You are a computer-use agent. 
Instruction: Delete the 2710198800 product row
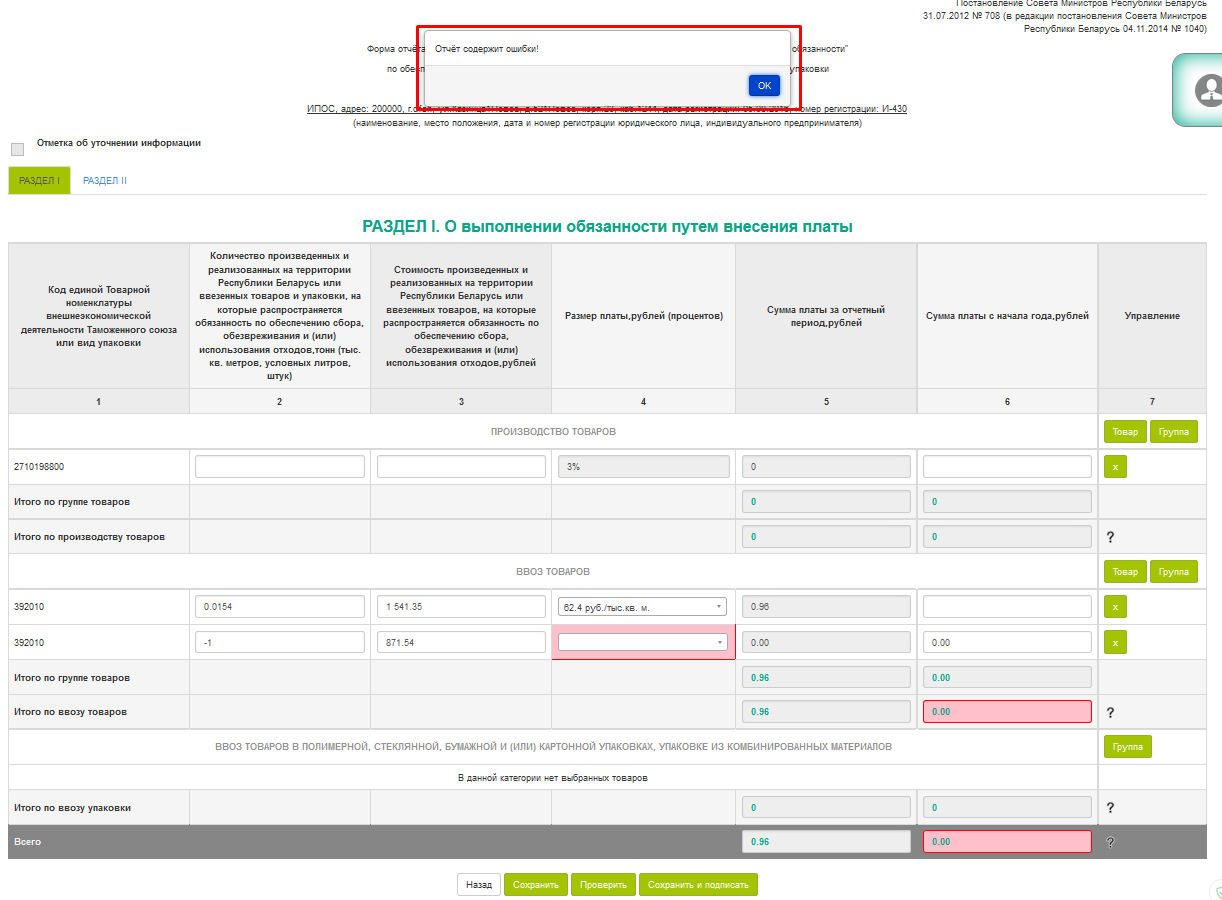coord(1115,466)
